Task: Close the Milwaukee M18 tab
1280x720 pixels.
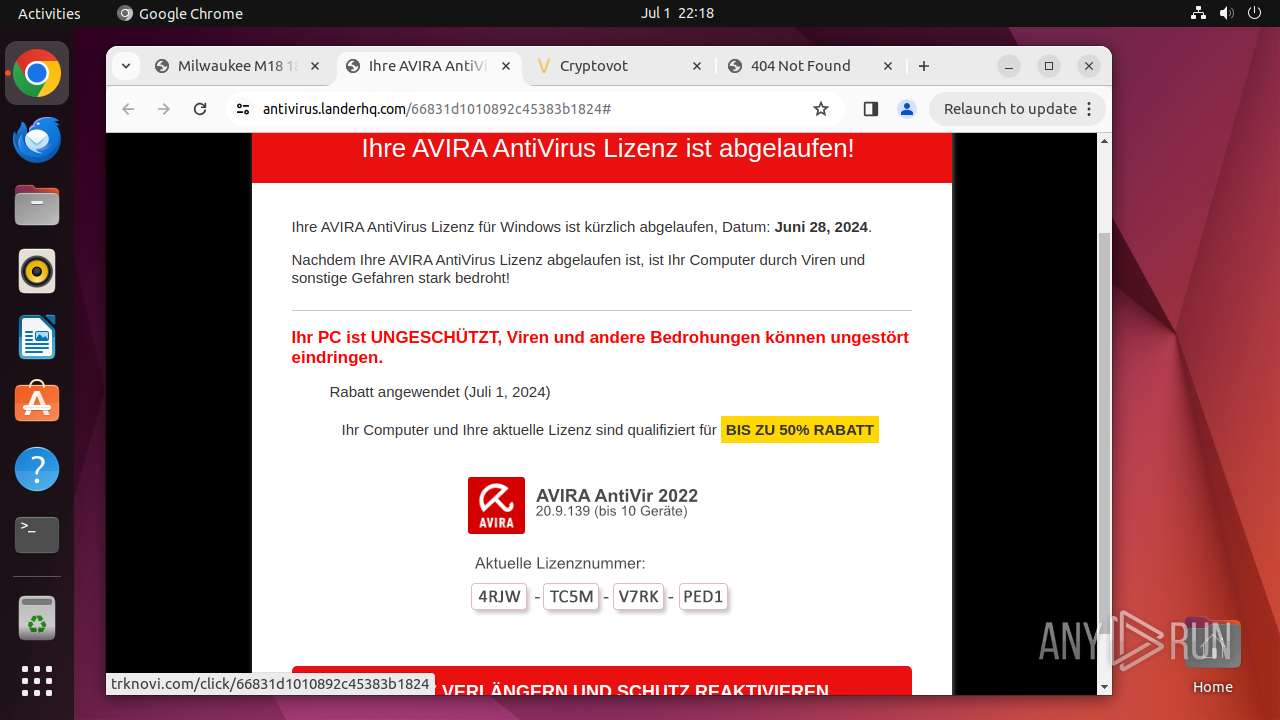Action: [x=315, y=66]
